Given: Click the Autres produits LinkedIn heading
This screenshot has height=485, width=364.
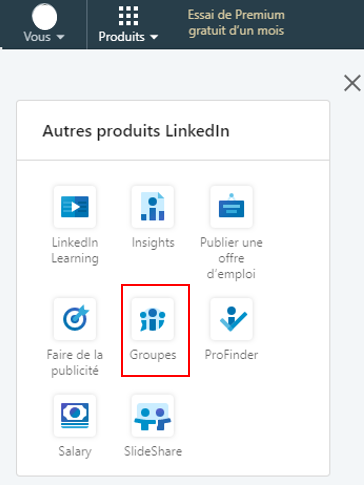Looking at the screenshot, I should (x=136, y=131).
